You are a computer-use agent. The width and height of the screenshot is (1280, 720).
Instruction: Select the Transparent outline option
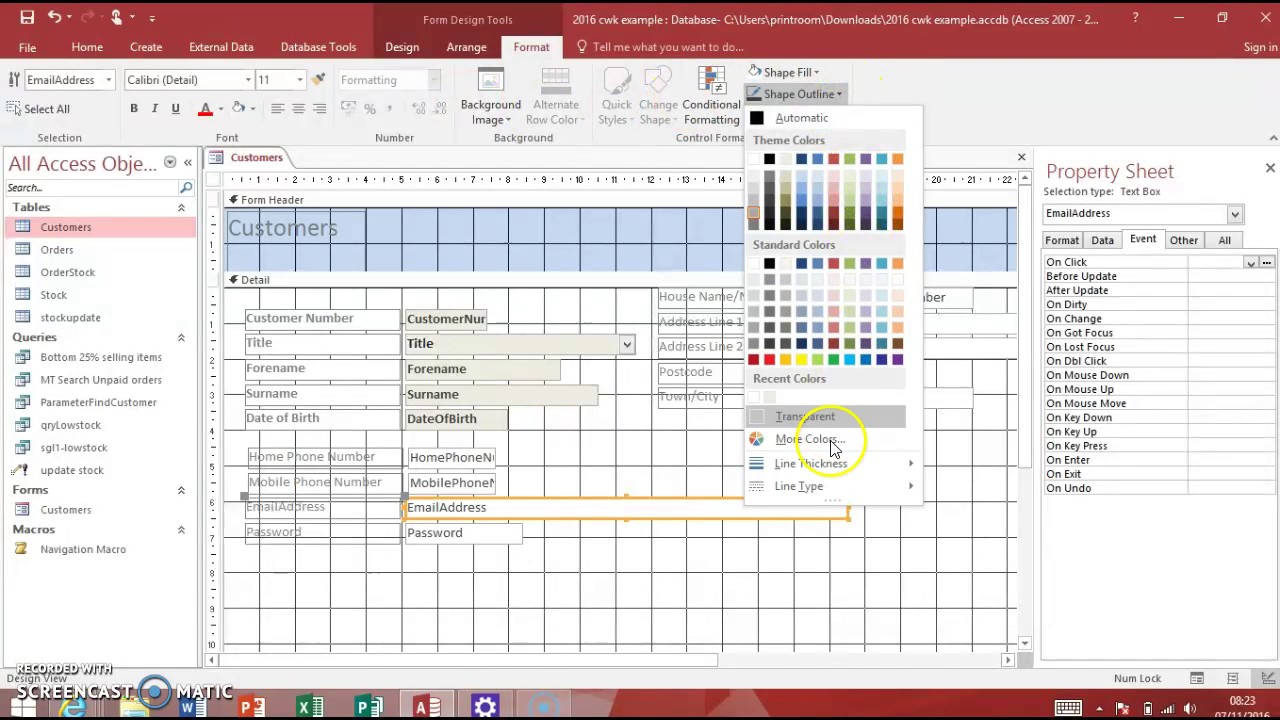pos(825,416)
